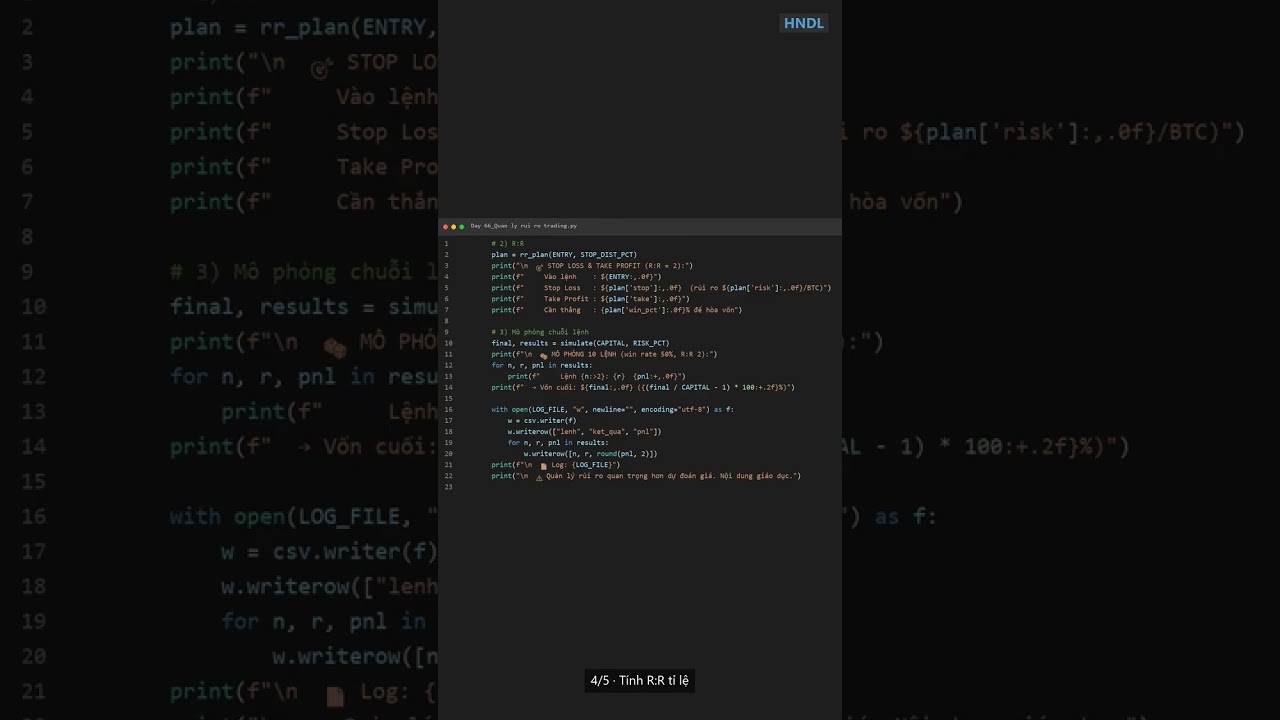
Task: Click line number 15 in the gutter
Action: pos(449,398)
